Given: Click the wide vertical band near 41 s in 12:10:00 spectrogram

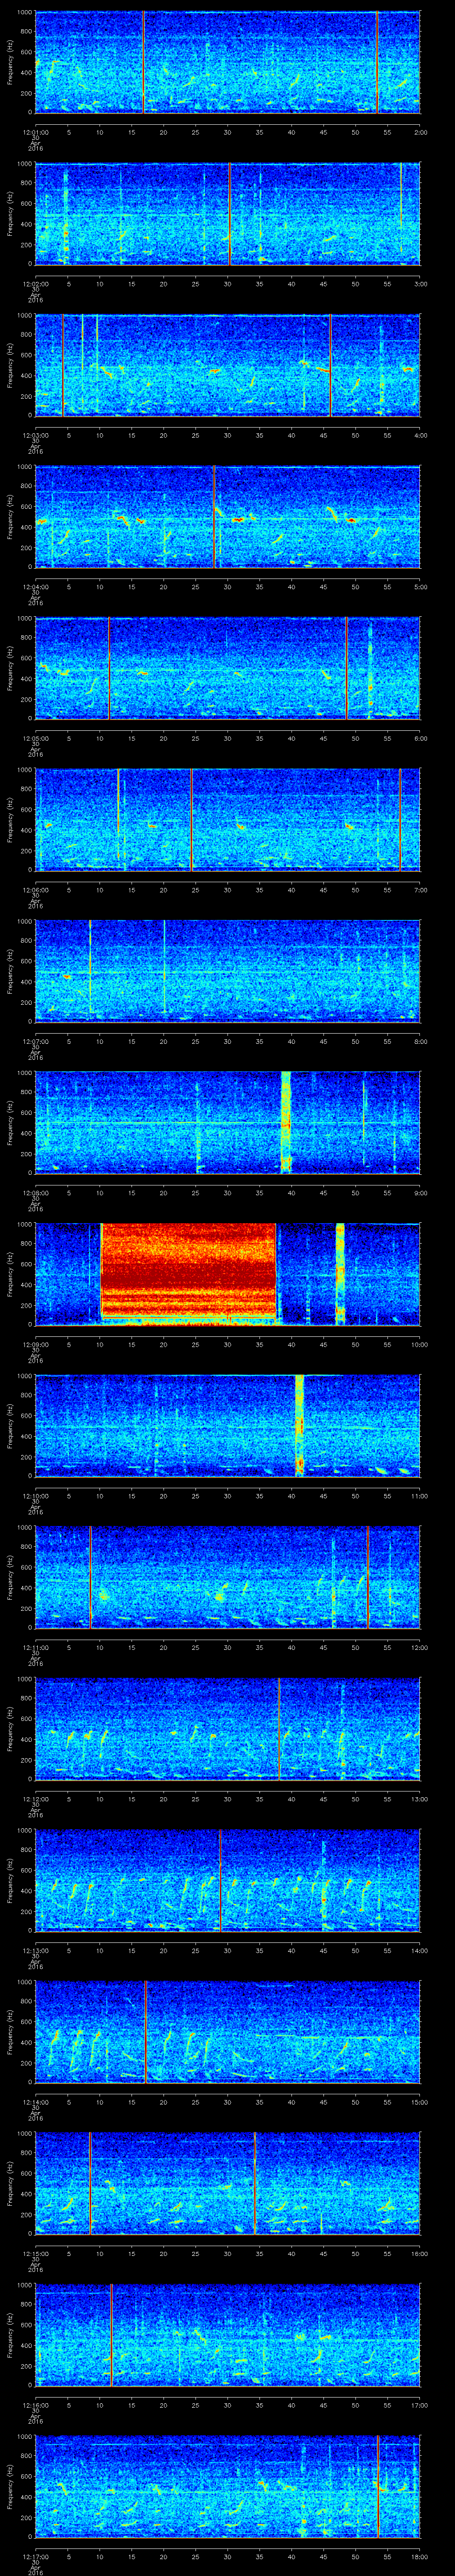Looking at the screenshot, I should point(299,1425).
